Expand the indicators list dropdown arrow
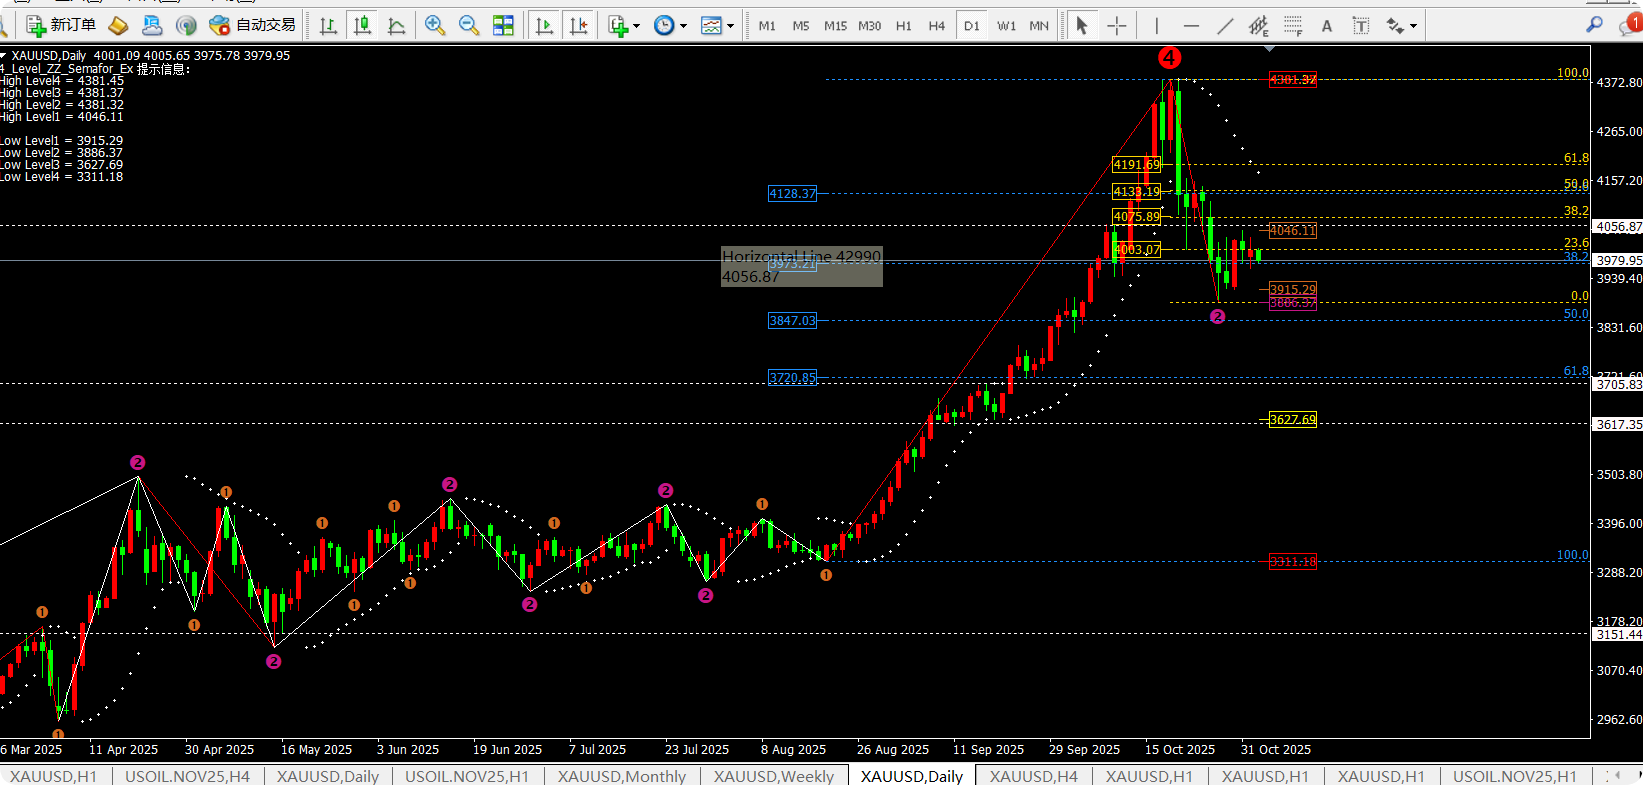The height and width of the screenshot is (785, 1643). [637, 26]
